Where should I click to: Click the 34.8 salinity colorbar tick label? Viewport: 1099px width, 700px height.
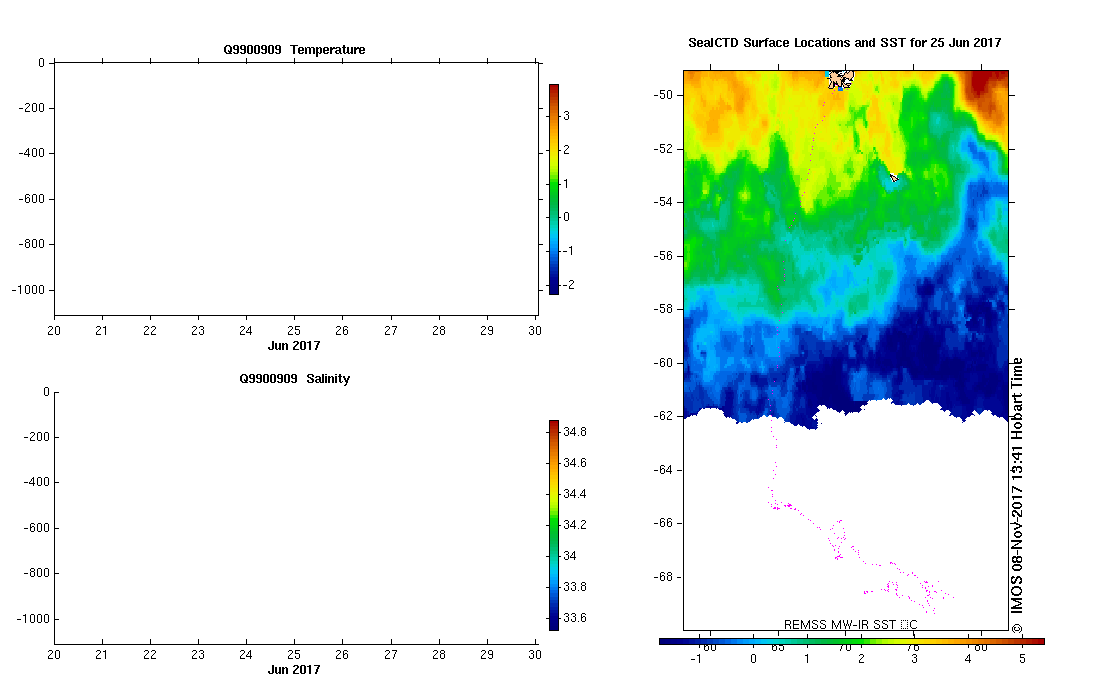(575, 432)
